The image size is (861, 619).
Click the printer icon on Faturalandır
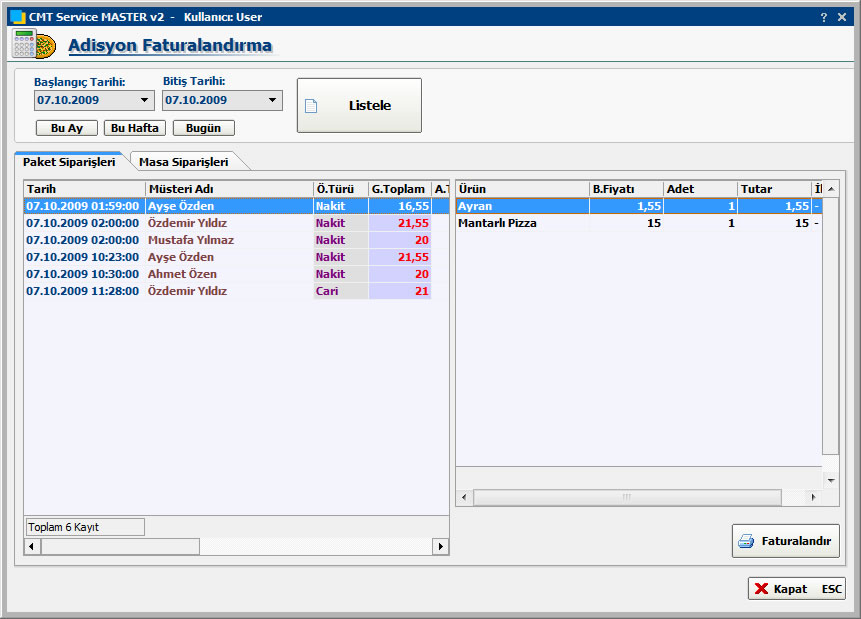[746, 541]
